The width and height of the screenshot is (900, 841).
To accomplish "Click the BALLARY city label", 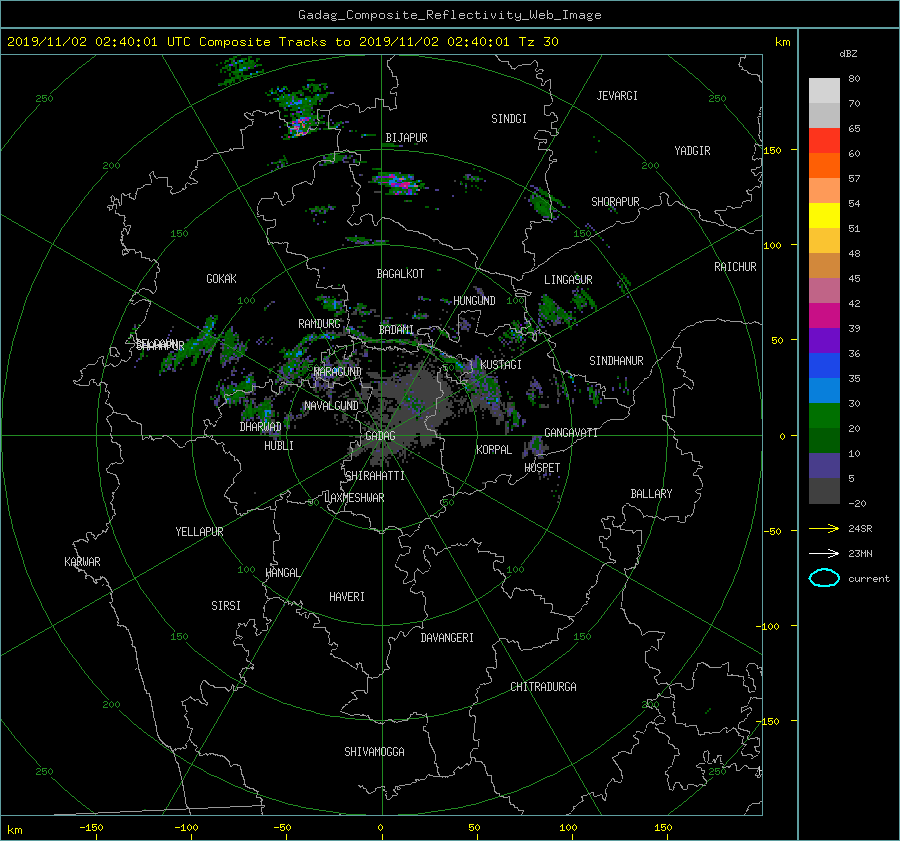I will tap(651, 494).
